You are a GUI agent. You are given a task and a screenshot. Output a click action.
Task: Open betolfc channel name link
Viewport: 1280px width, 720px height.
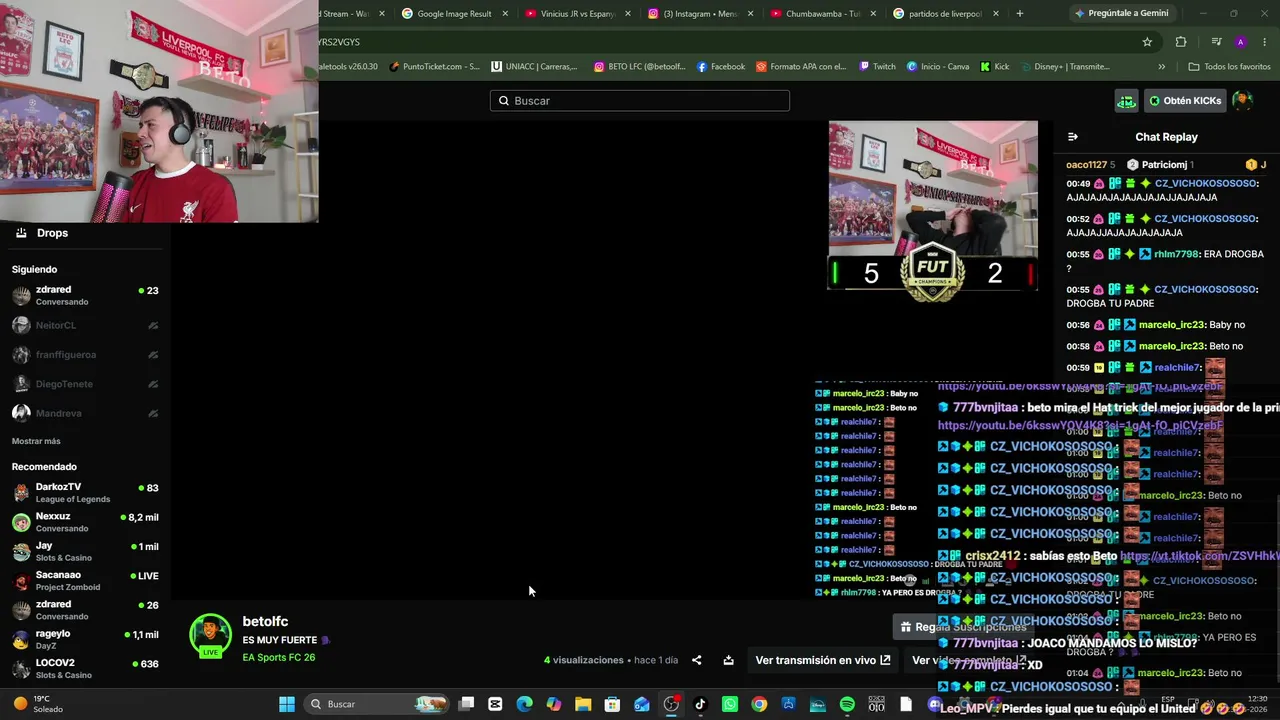(265, 622)
